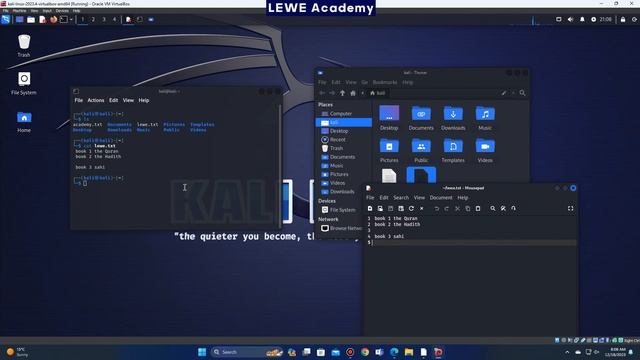Click Mousepad paste icon
Viewport: 640px width, 360px height.
click(x=478, y=209)
